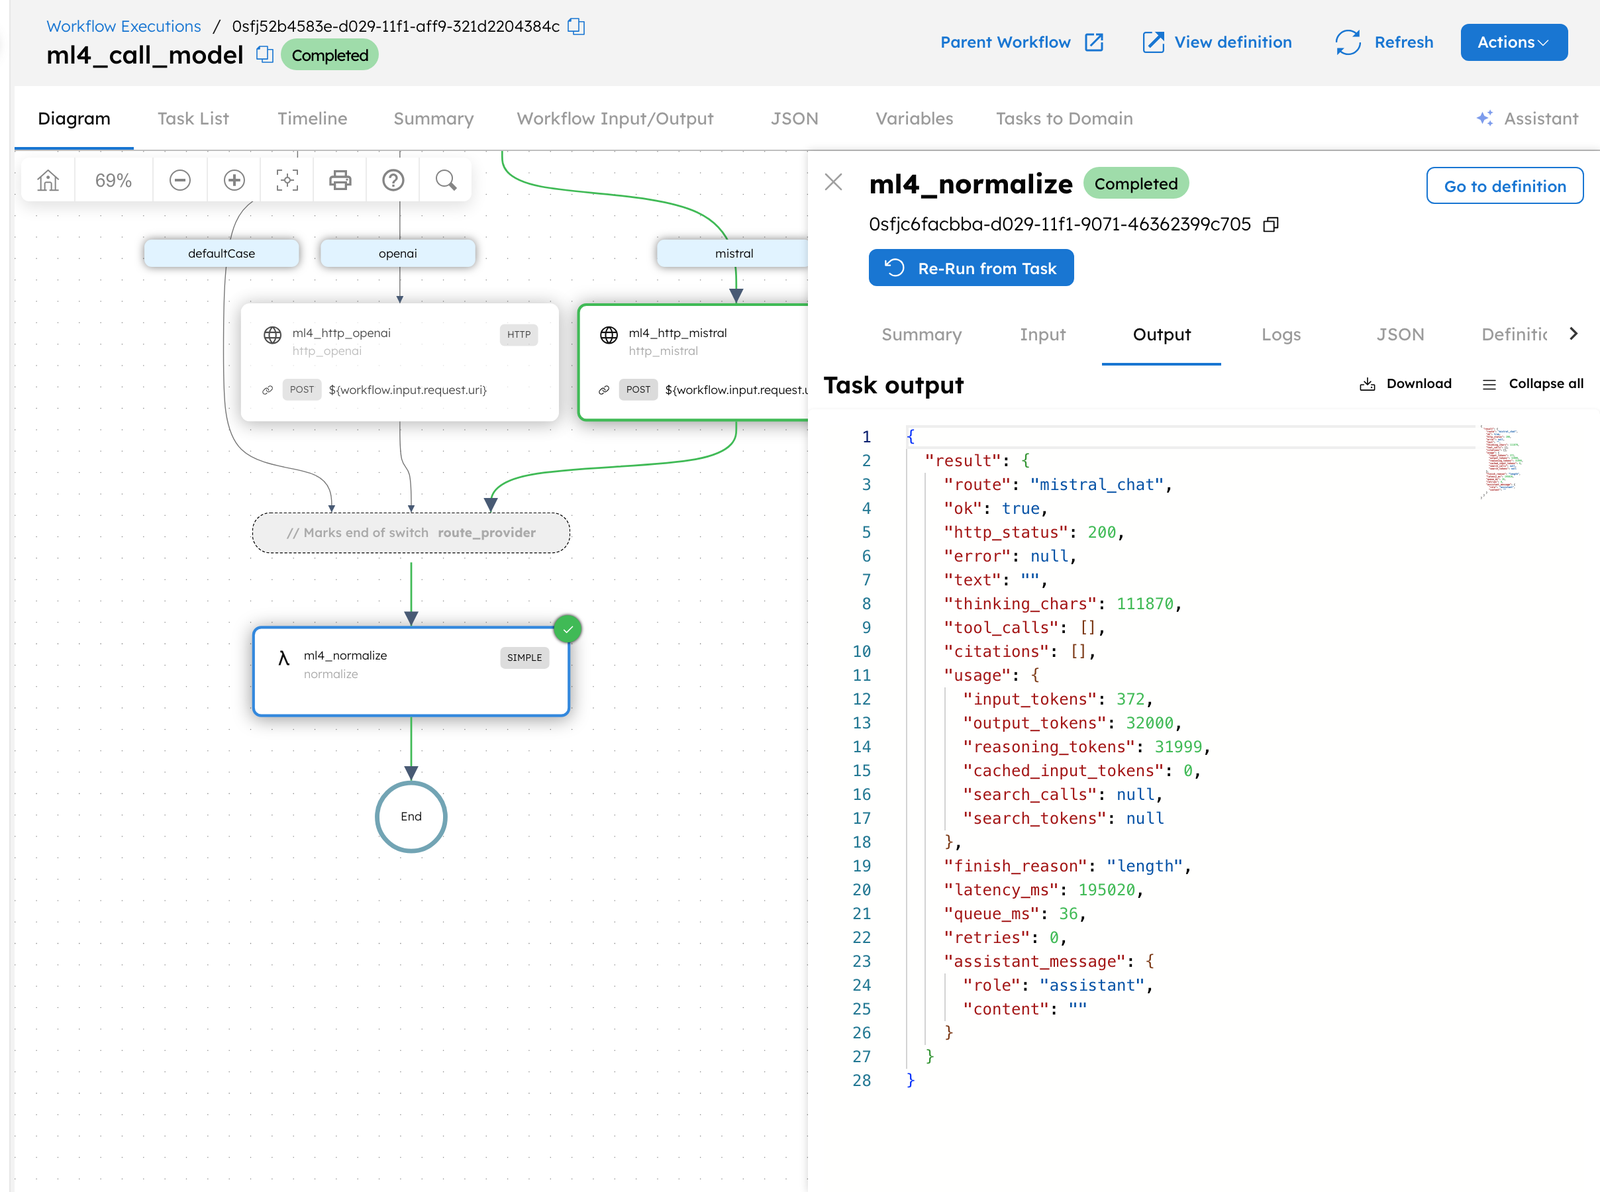Open the workflow Summary tab
Viewport: 1600px width, 1192px height.
click(433, 118)
